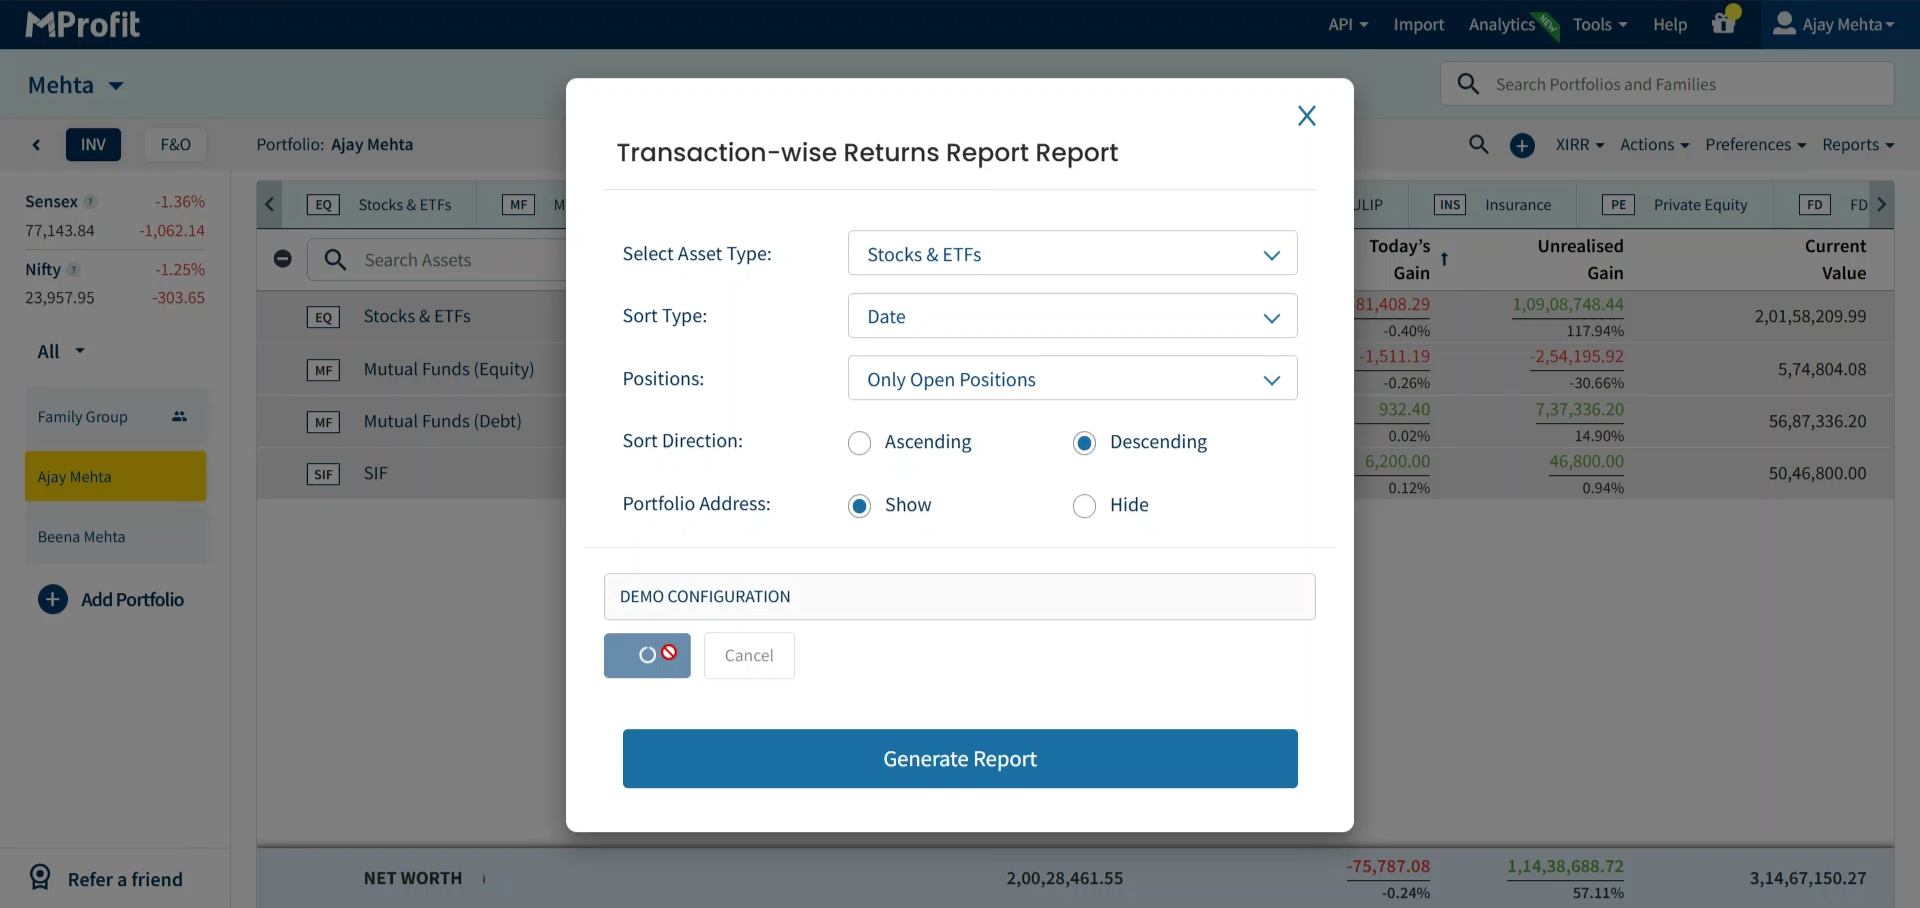Image resolution: width=1920 pixels, height=908 pixels.
Task: Click the Cancel button
Action: click(x=749, y=655)
